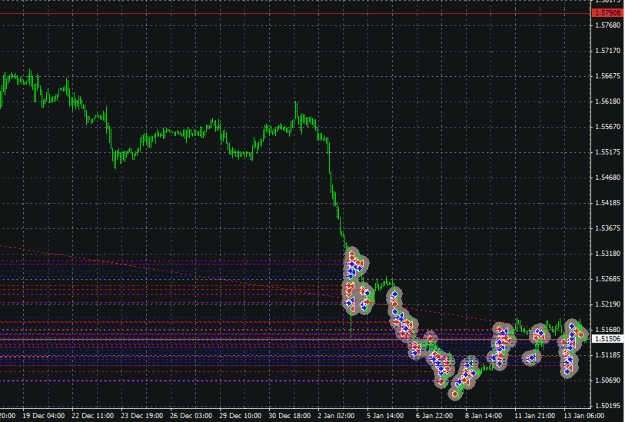Image resolution: width=625 pixels, height=422 pixels.
Task: Click the 26 Dec 03:00 time label
Action: pyautogui.click(x=191, y=415)
